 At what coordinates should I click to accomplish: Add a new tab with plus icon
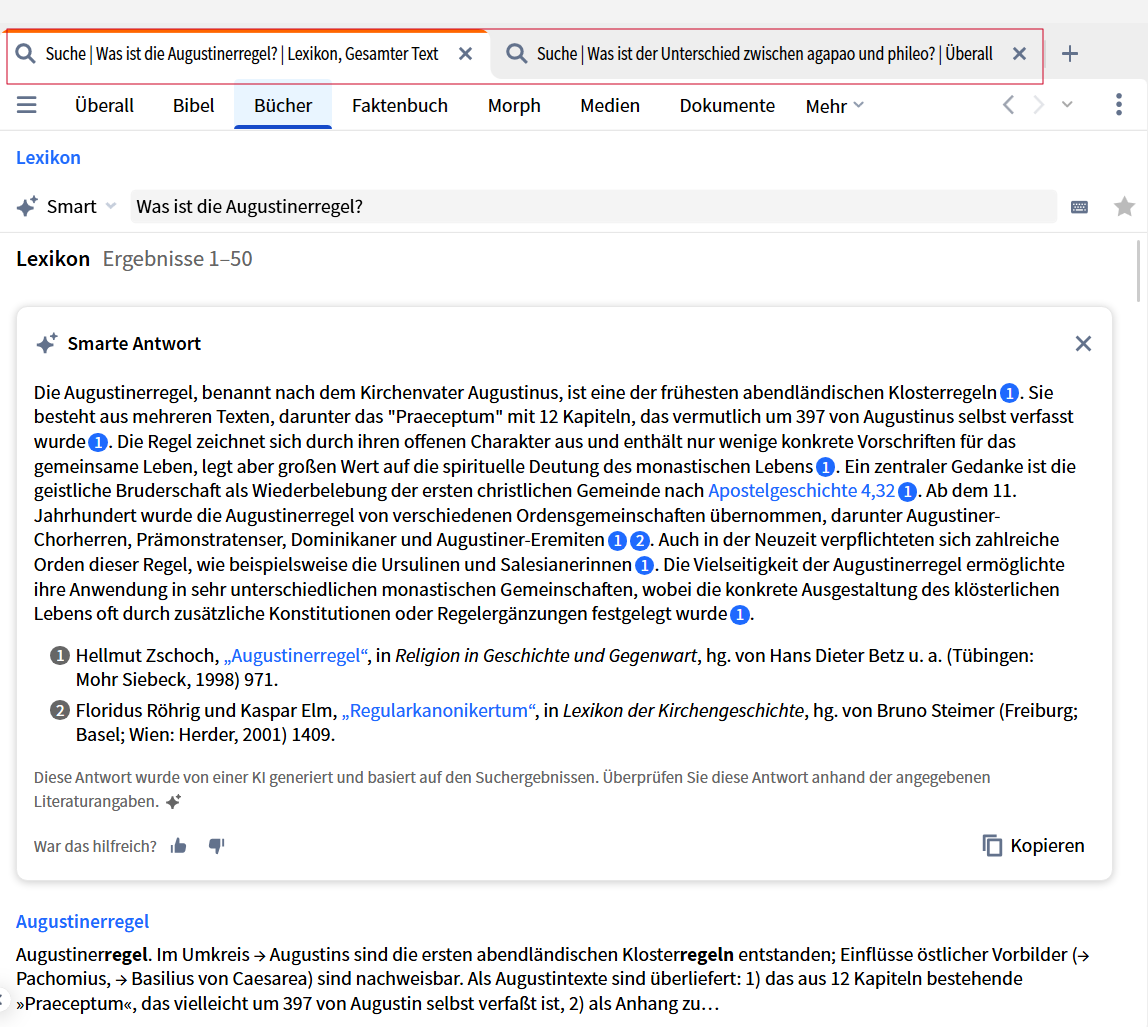pos(1070,54)
